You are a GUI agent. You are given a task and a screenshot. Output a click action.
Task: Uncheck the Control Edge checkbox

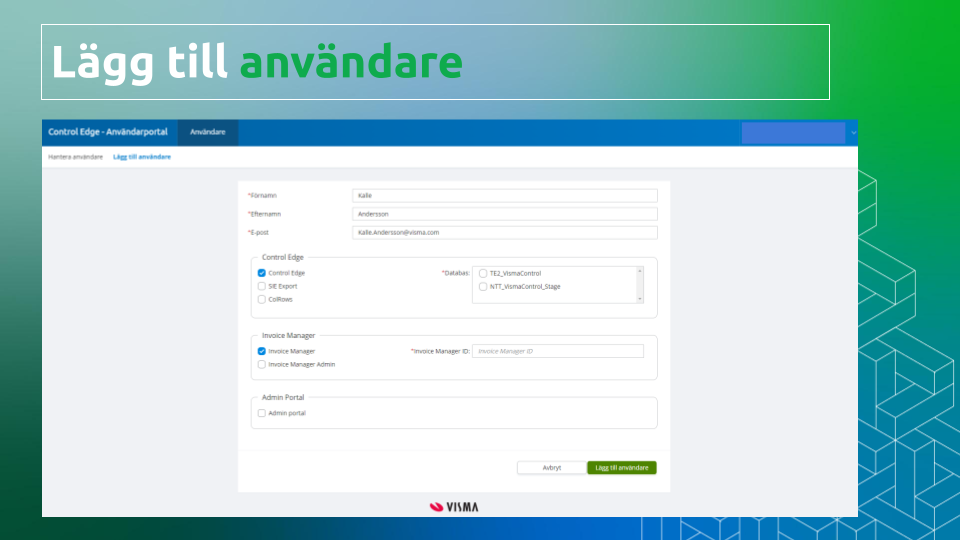[261, 273]
